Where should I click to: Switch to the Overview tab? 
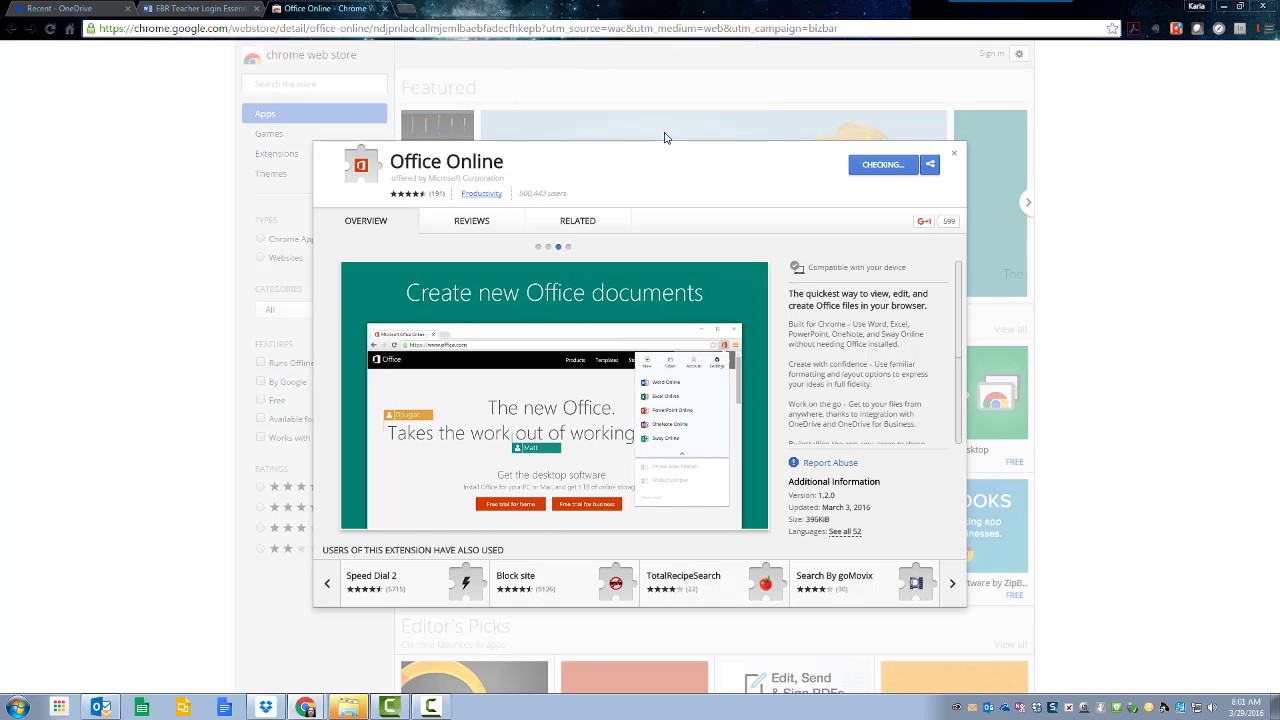366,221
